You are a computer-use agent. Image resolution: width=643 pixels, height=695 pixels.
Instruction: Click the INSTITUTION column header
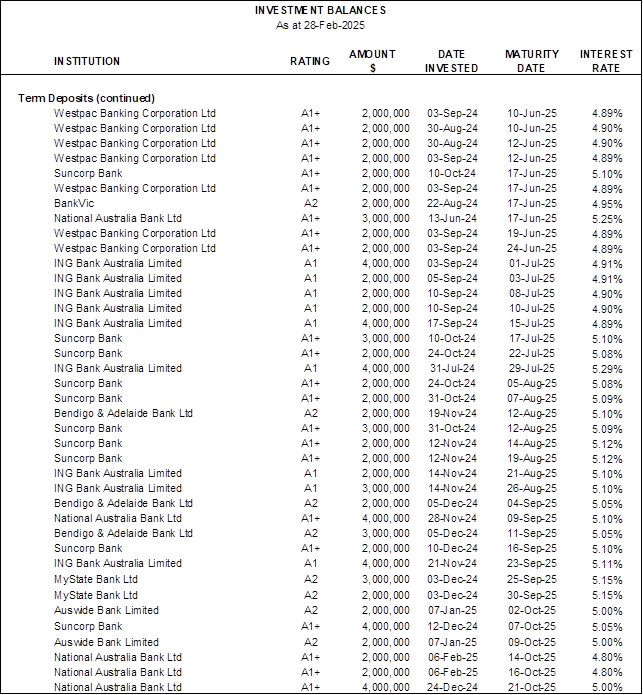click(87, 61)
